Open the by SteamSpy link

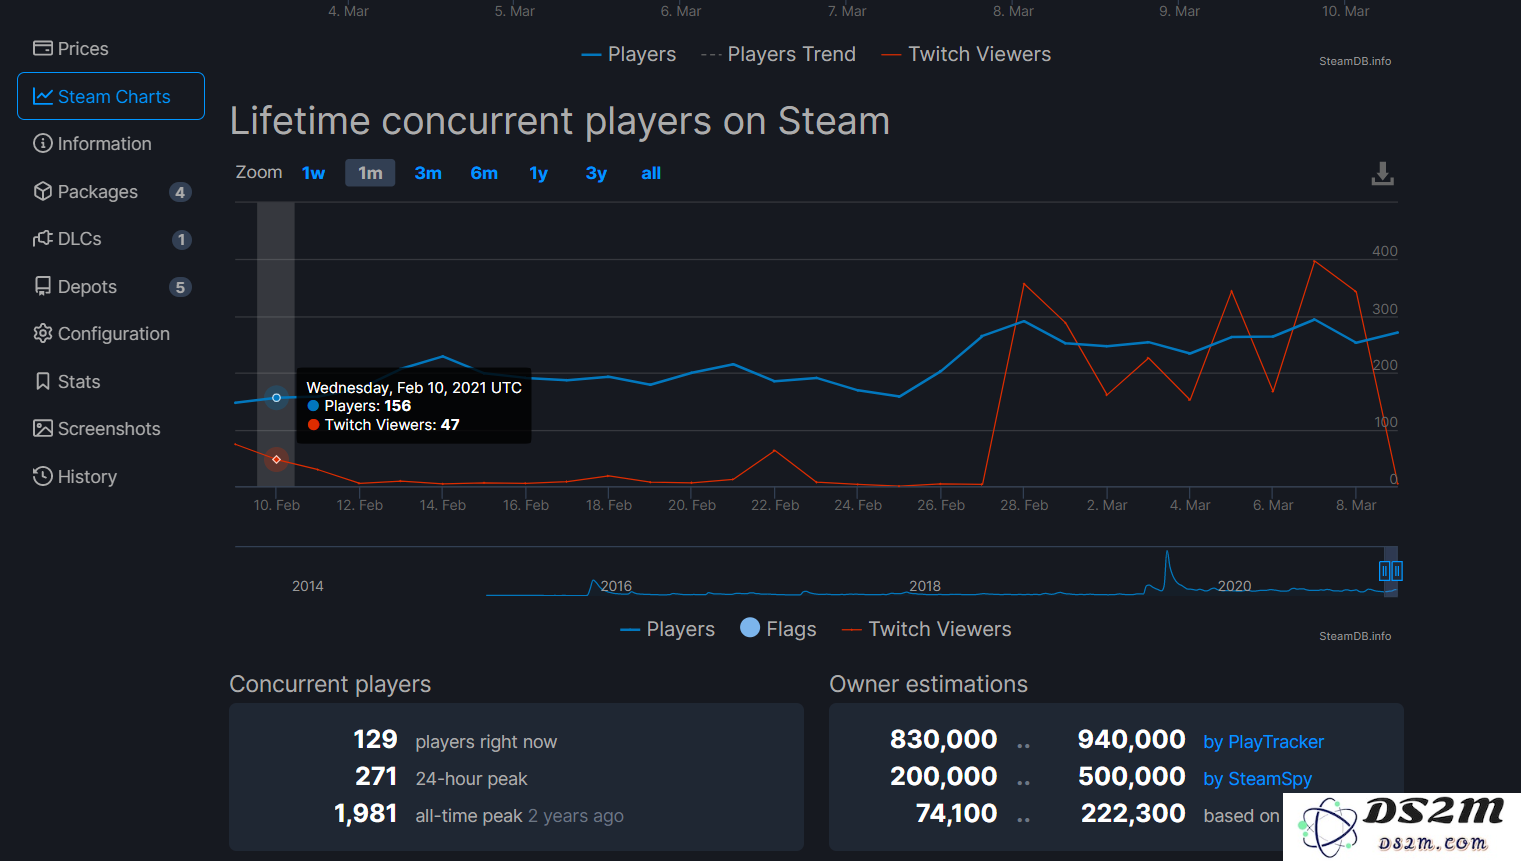1258,779
